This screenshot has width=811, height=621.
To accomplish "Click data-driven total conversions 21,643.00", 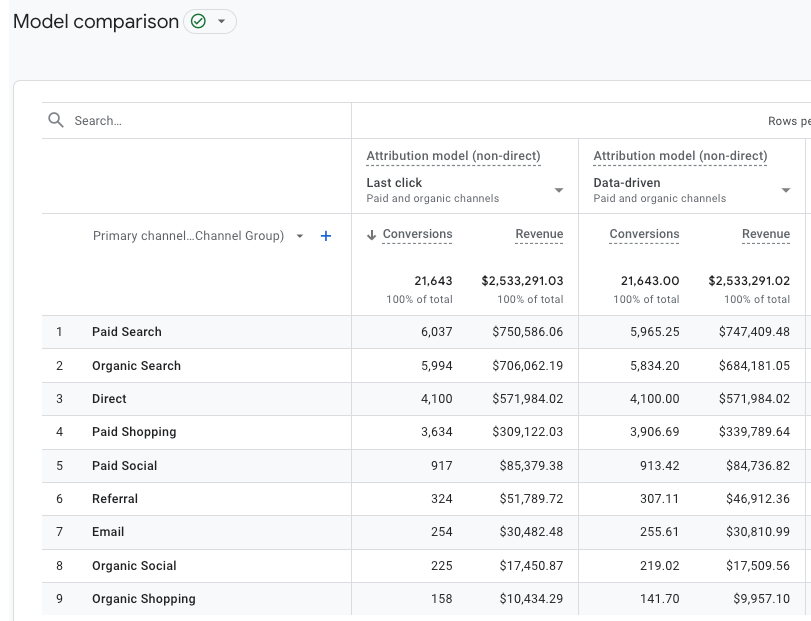I will point(650,281).
